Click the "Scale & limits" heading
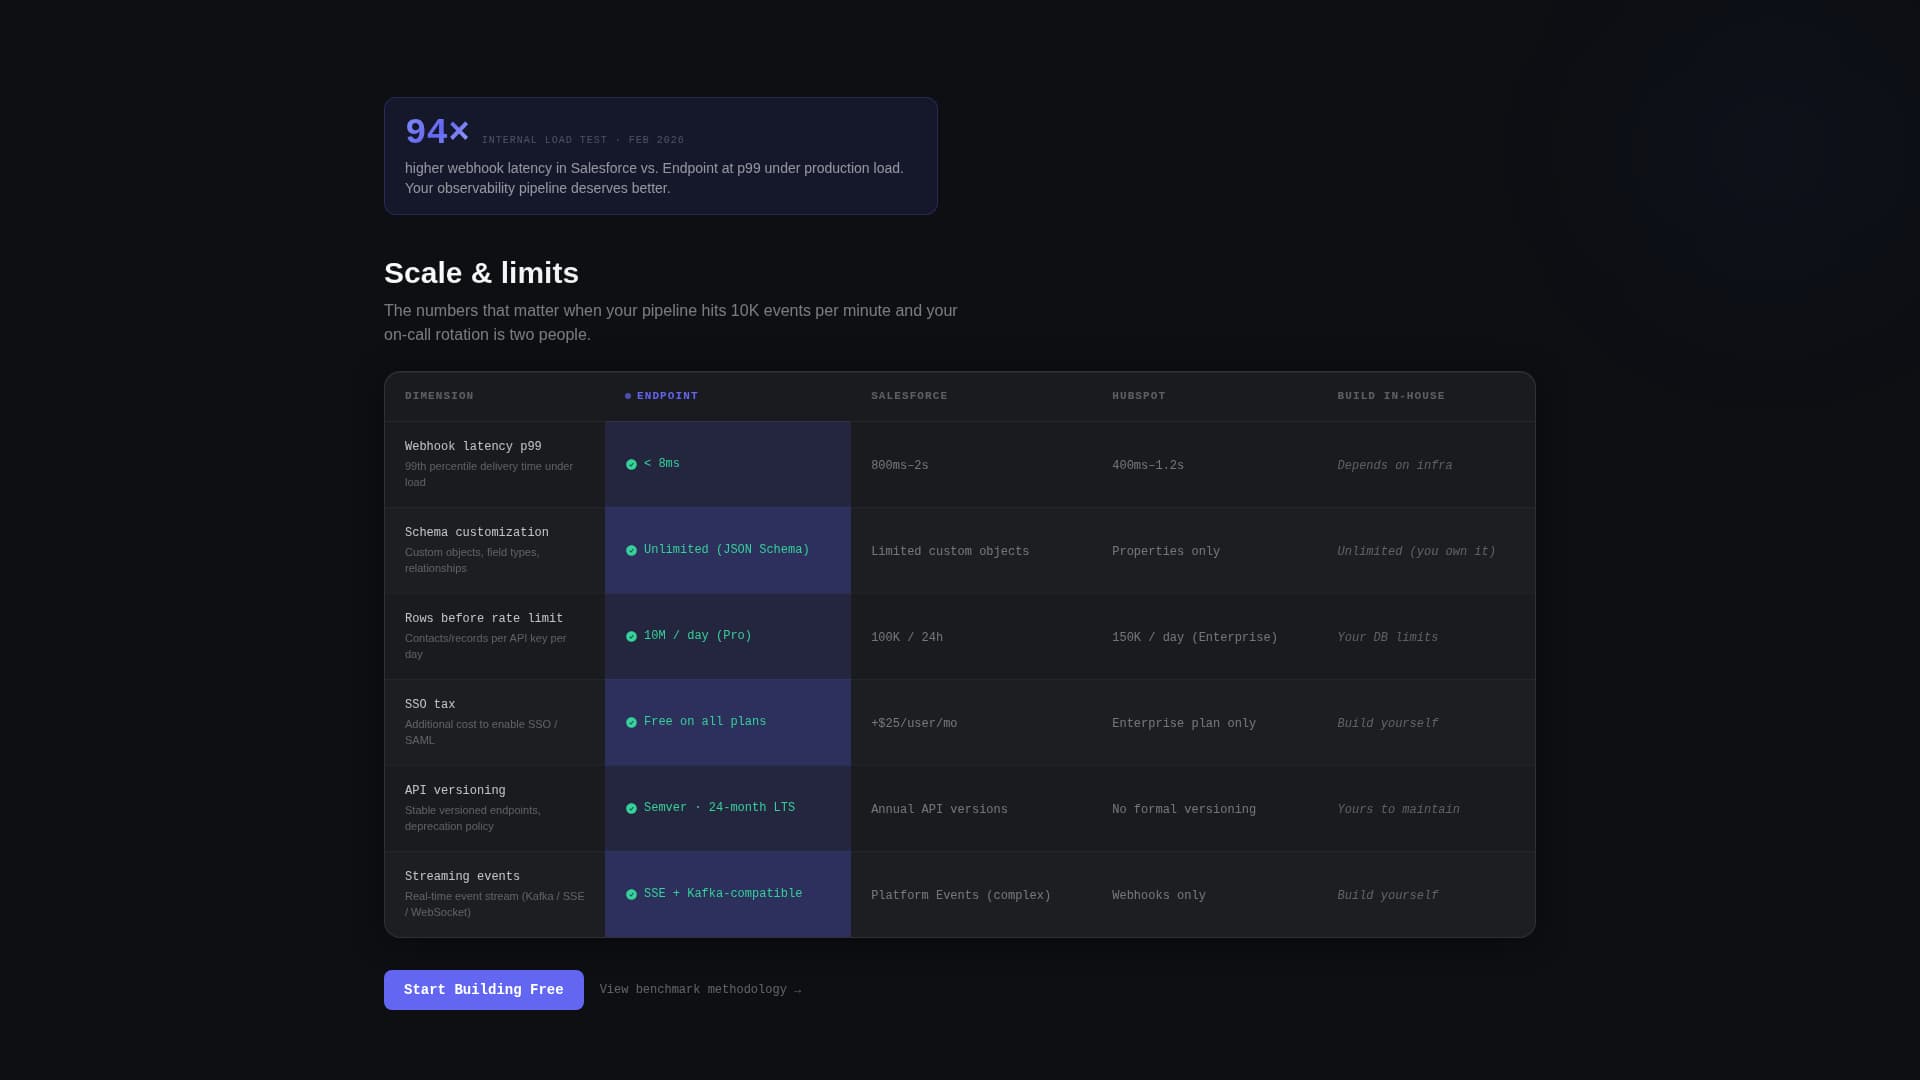This screenshot has height=1080, width=1920. point(481,272)
